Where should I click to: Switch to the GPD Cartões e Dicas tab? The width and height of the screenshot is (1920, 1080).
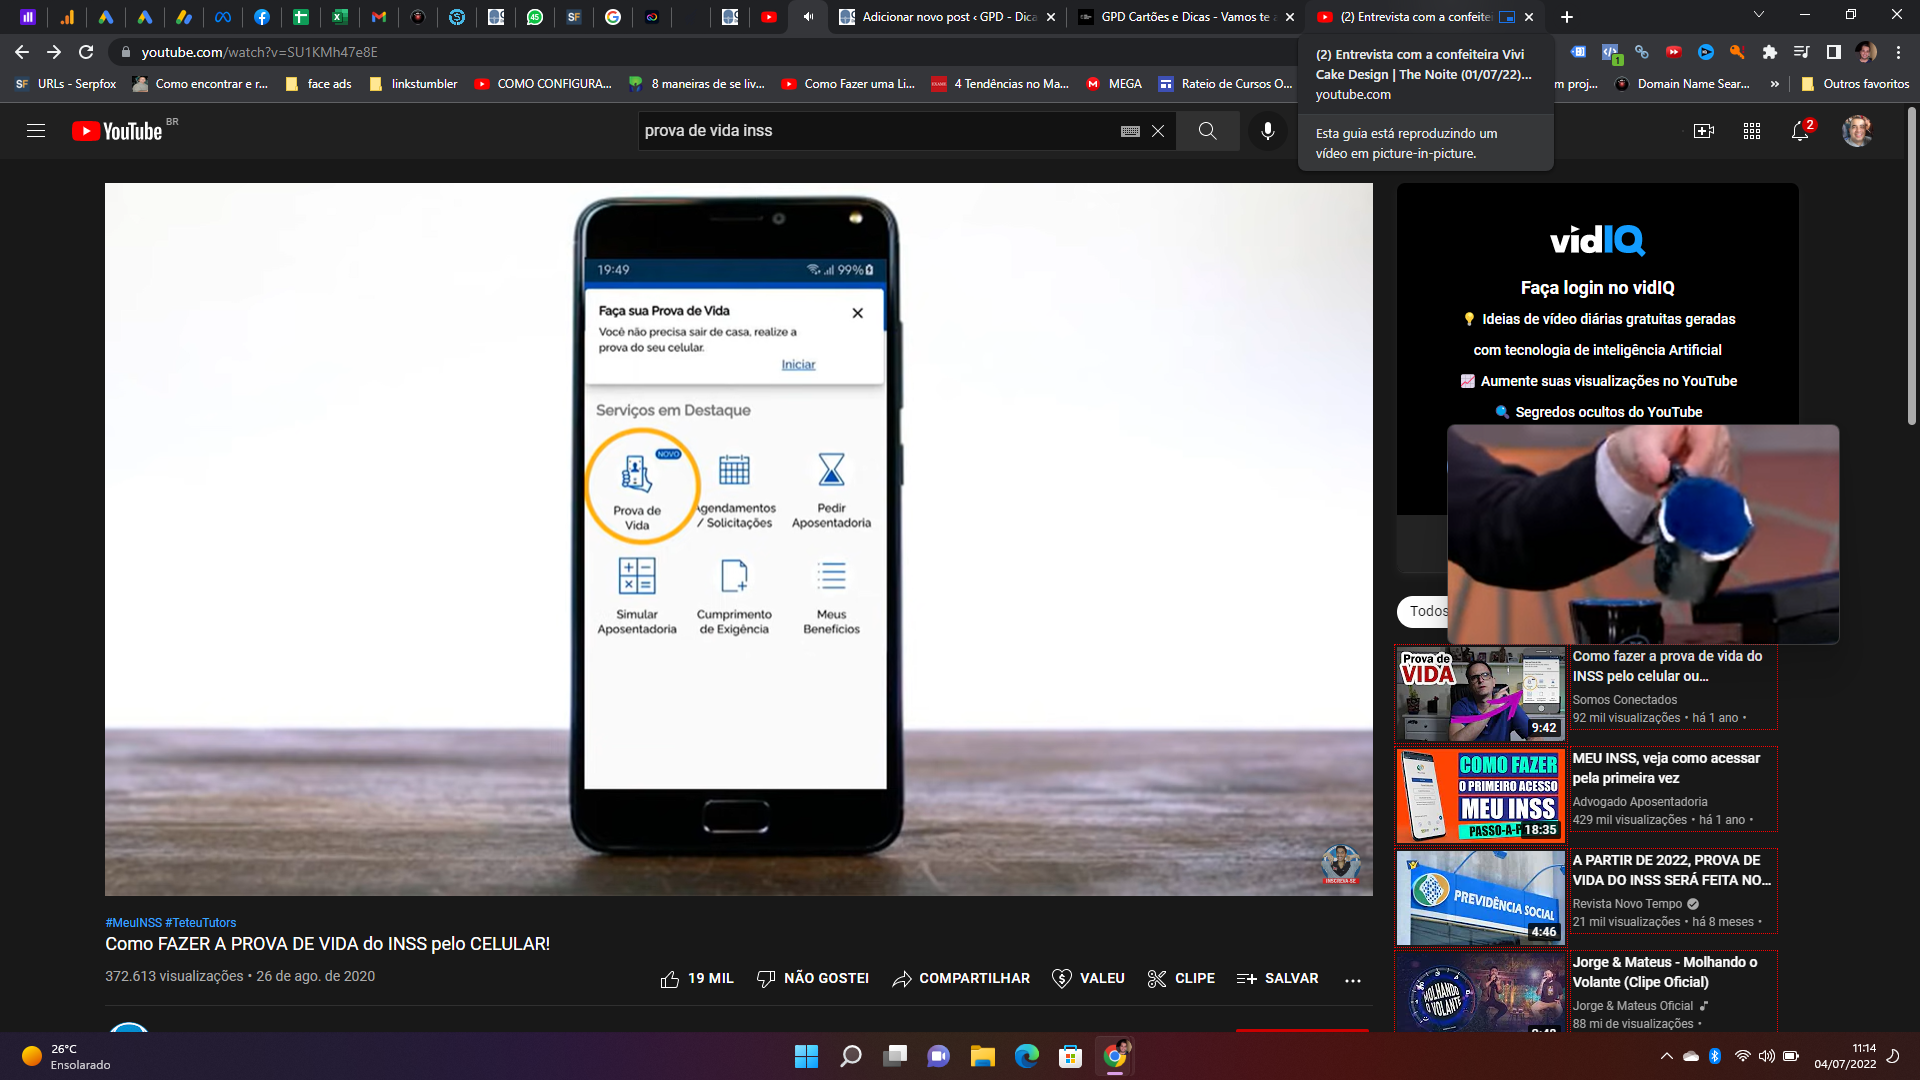click(1185, 17)
